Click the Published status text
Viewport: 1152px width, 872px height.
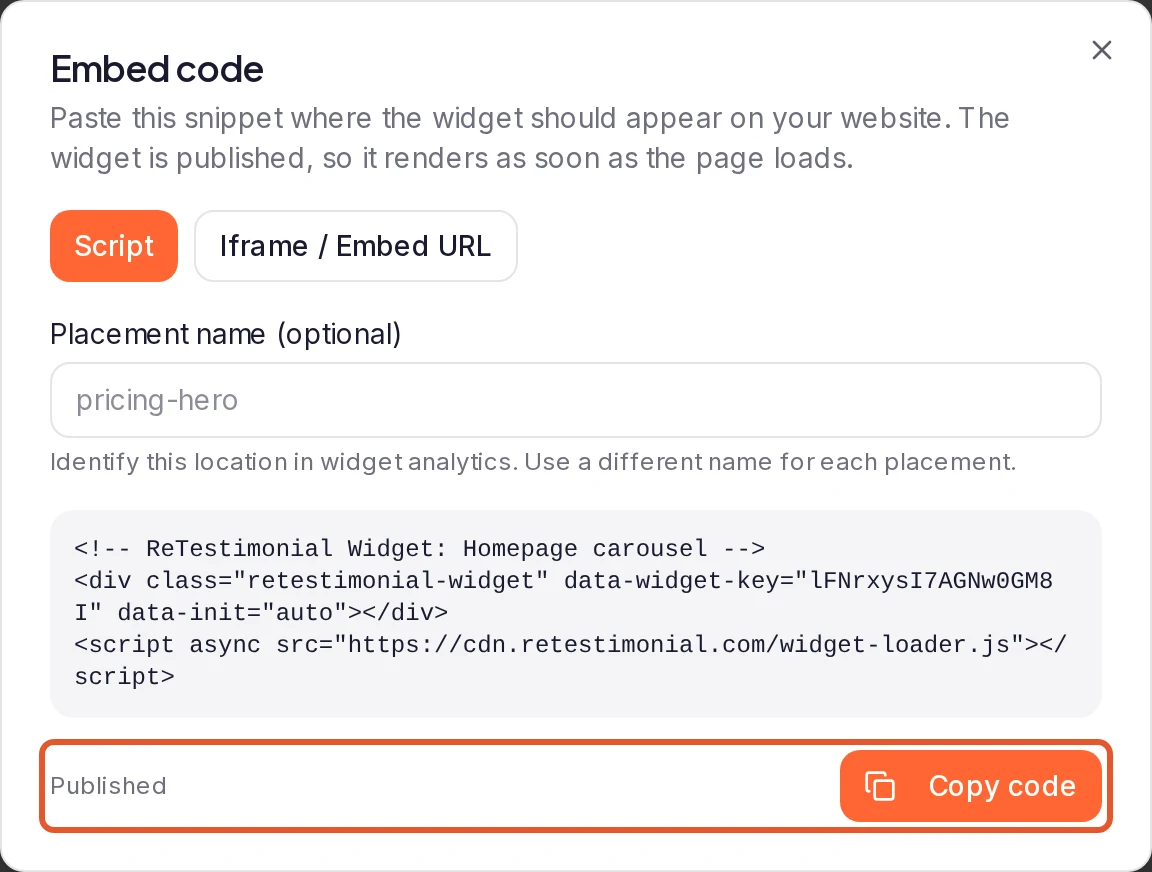[108, 786]
